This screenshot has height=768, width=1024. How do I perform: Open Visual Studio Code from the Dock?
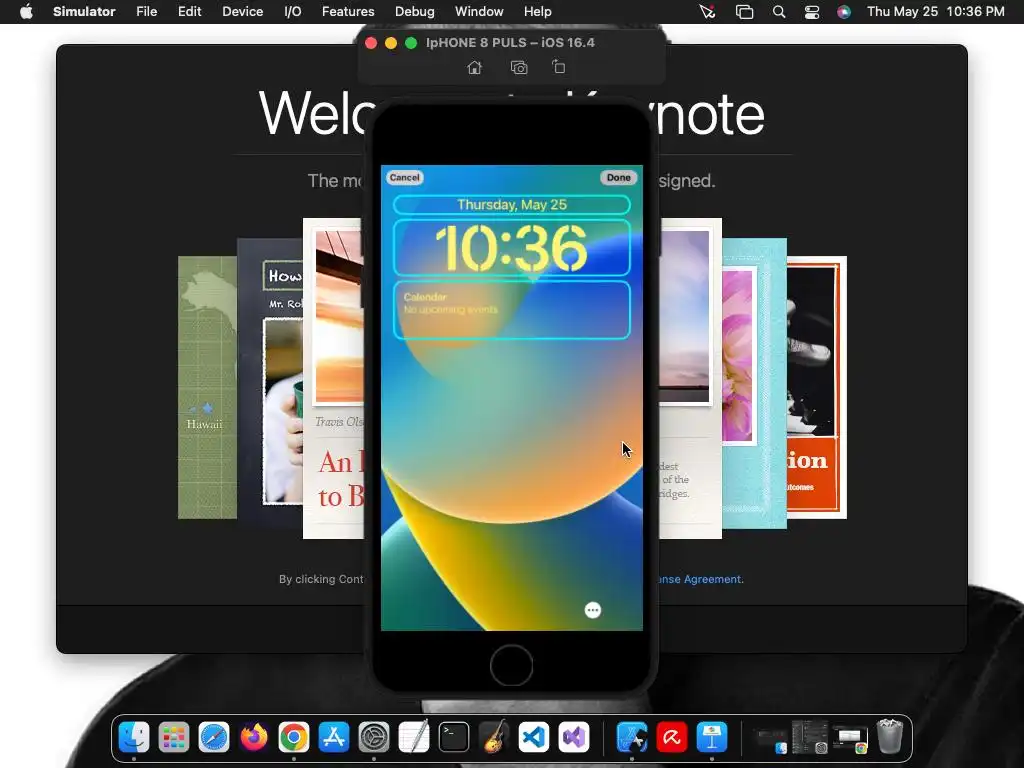click(x=534, y=737)
